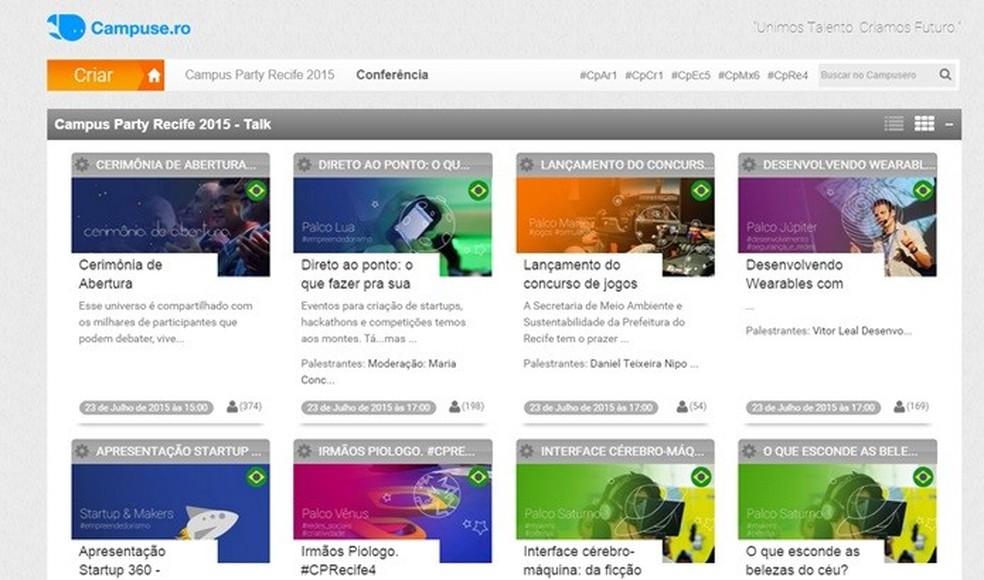
Task: Click Brazil flag badge on Apresentação Startup
Action: click(256, 477)
